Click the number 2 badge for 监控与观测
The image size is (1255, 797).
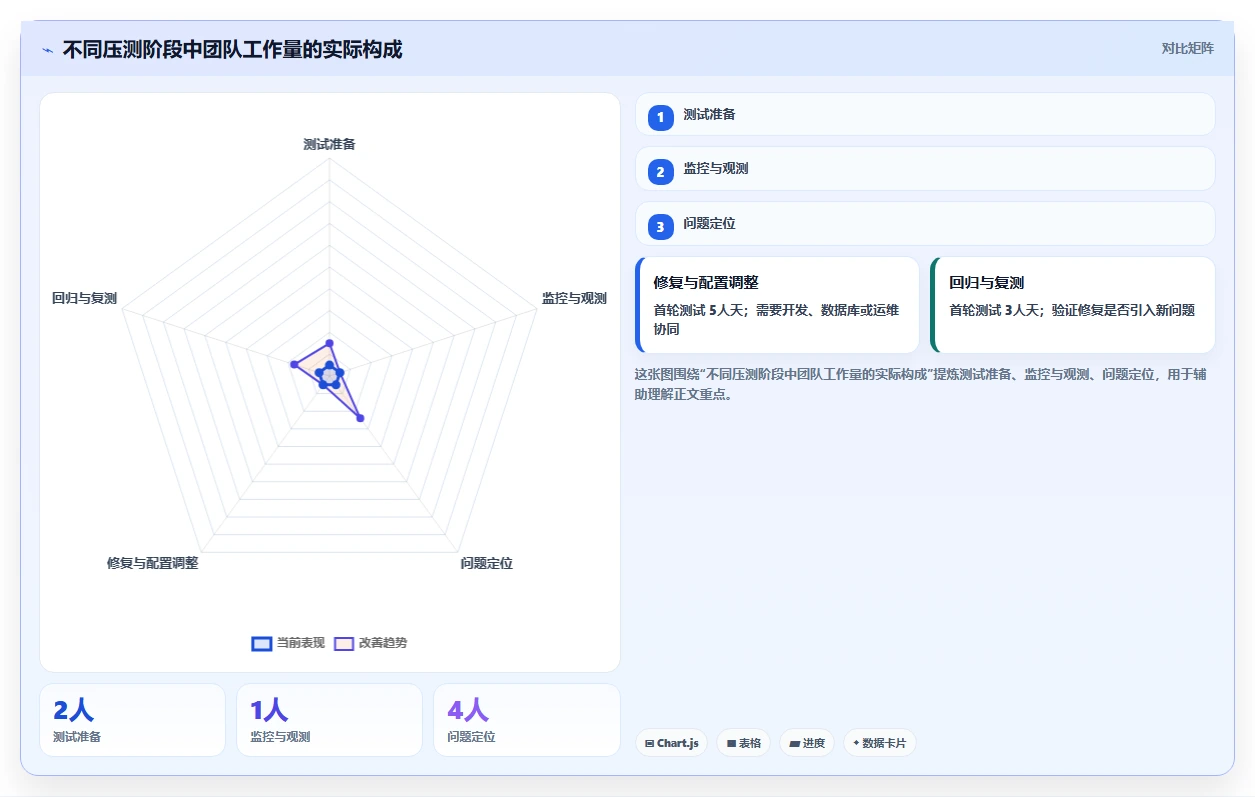(x=660, y=172)
